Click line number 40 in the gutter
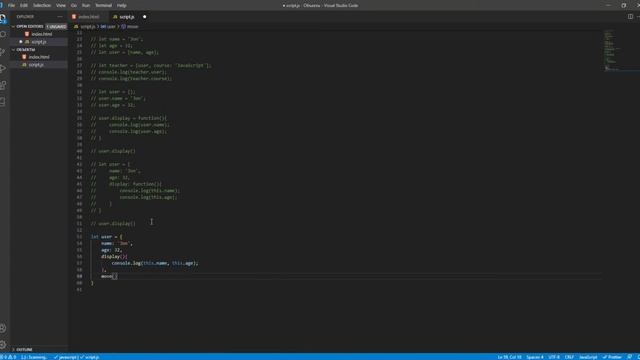The height and width of the screenshot is (360, 640). pos(79,151)
